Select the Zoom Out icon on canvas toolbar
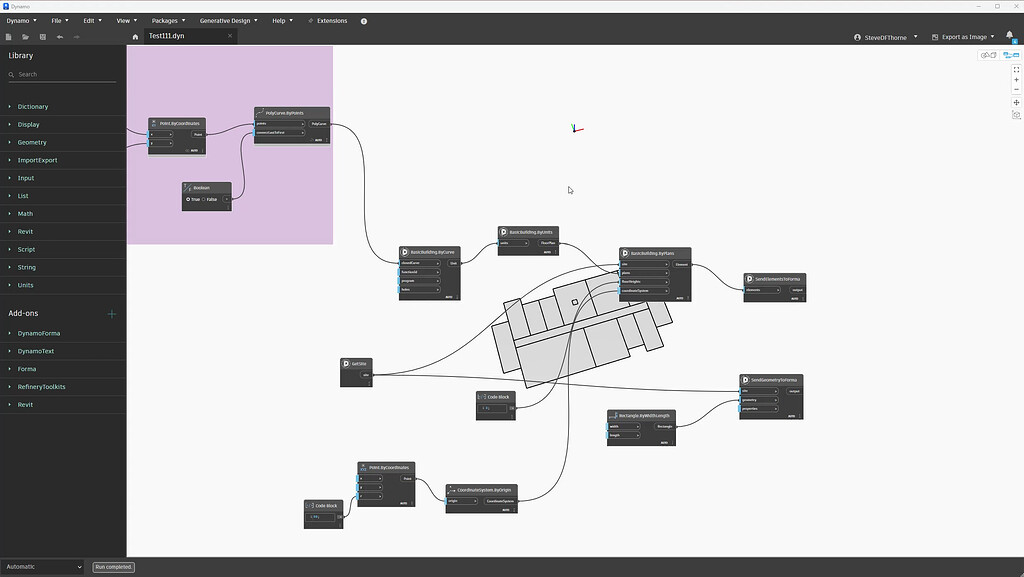 coord(1016,88)
